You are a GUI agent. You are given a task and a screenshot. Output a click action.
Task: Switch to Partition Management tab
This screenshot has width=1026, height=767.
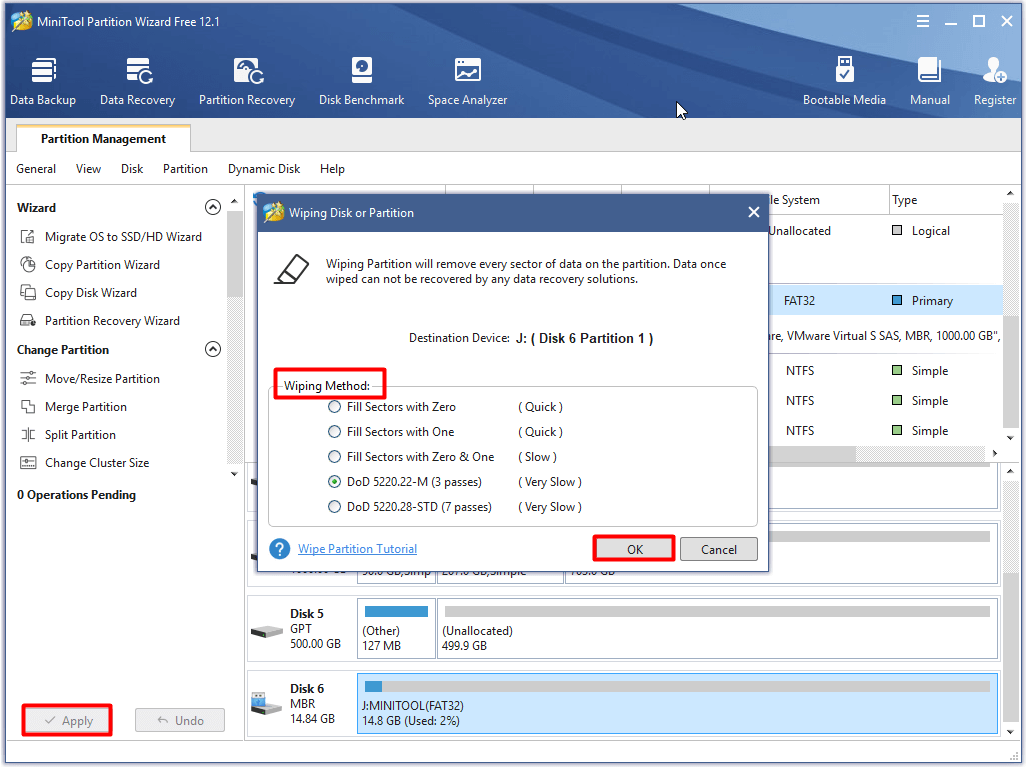pos(103,139)
